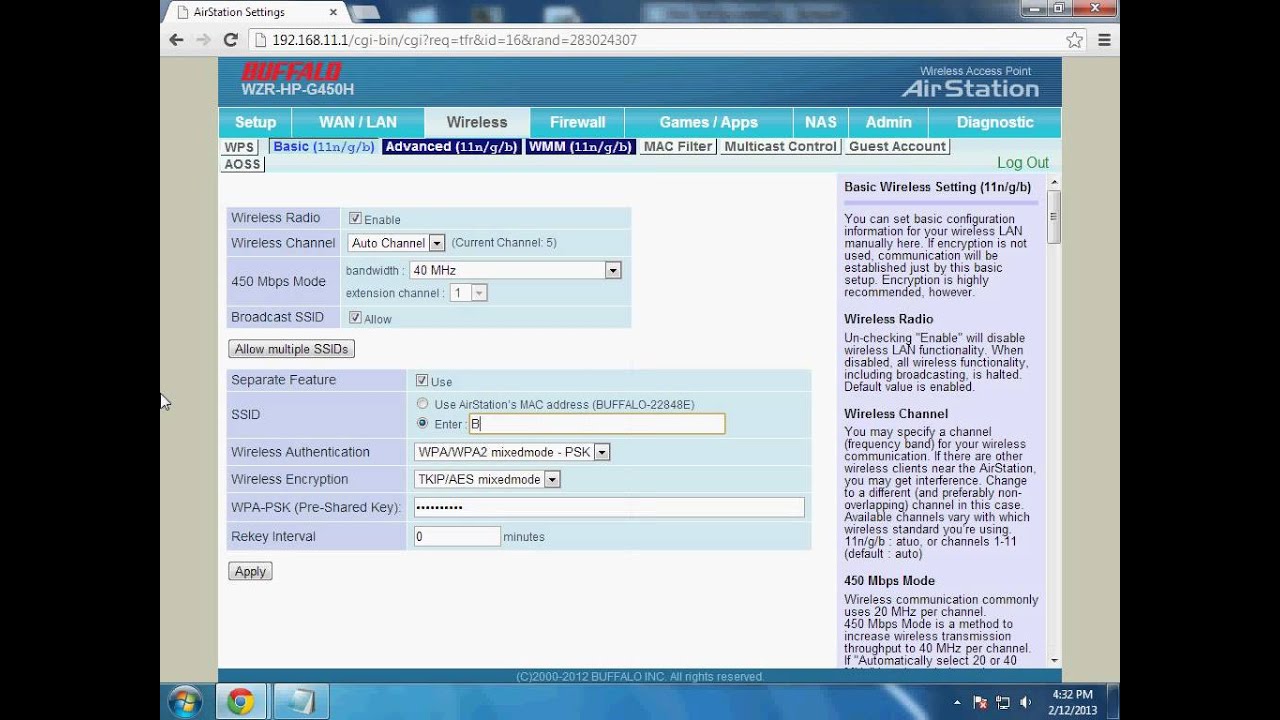
Task: Go to WMM (11n/g/b) subpage
Action: pyautogui.click(x=580, y=147)
